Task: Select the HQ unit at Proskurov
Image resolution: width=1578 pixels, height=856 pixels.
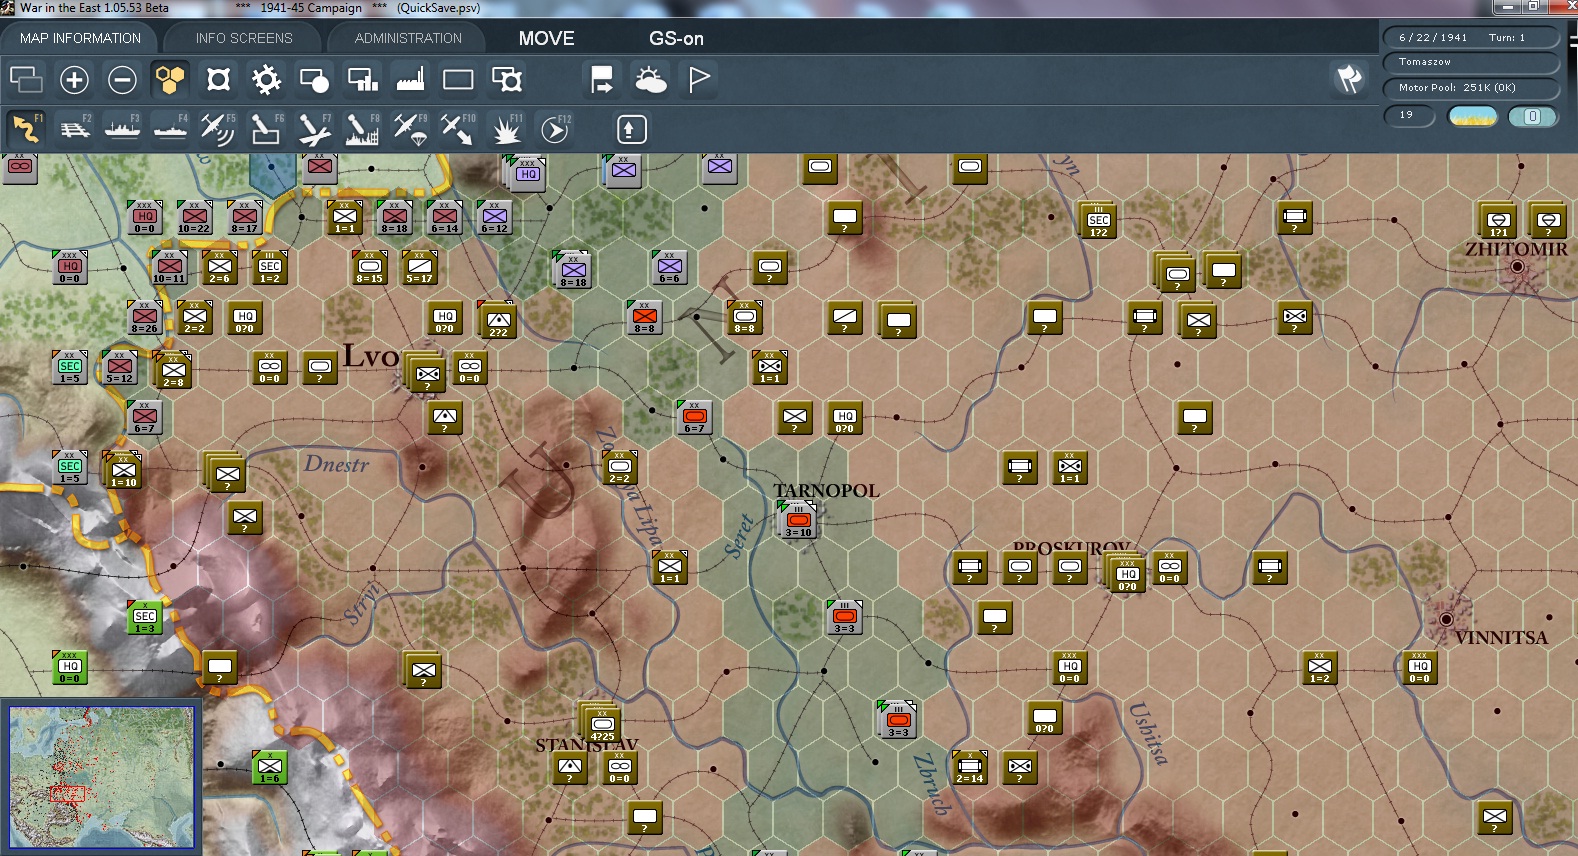Action: pyautogui.click(x=1128, y=573)
